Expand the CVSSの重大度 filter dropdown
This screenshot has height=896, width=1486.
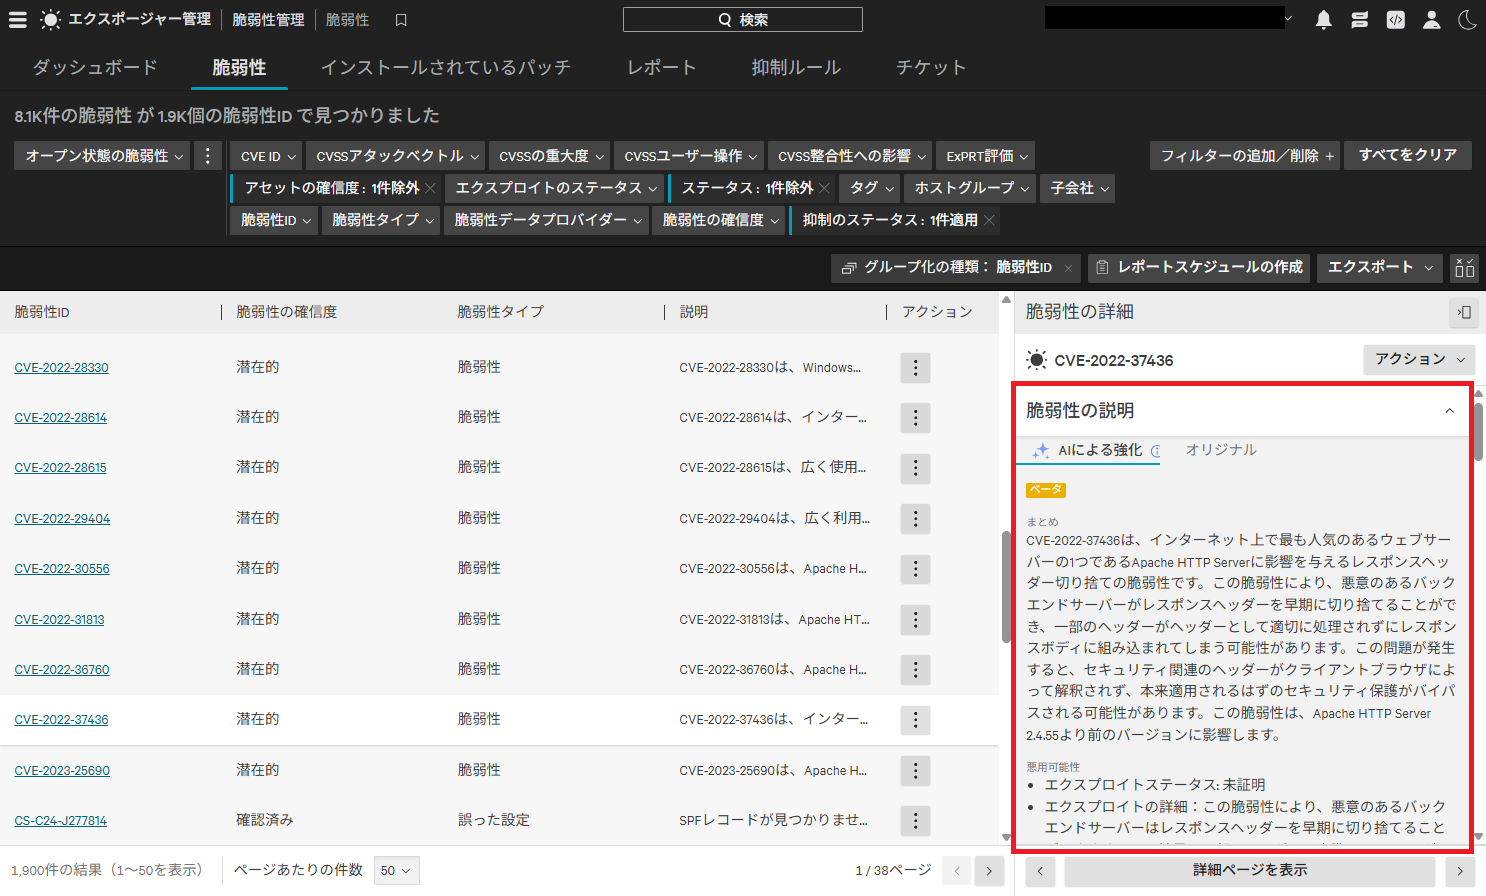(x=551, y=156)
